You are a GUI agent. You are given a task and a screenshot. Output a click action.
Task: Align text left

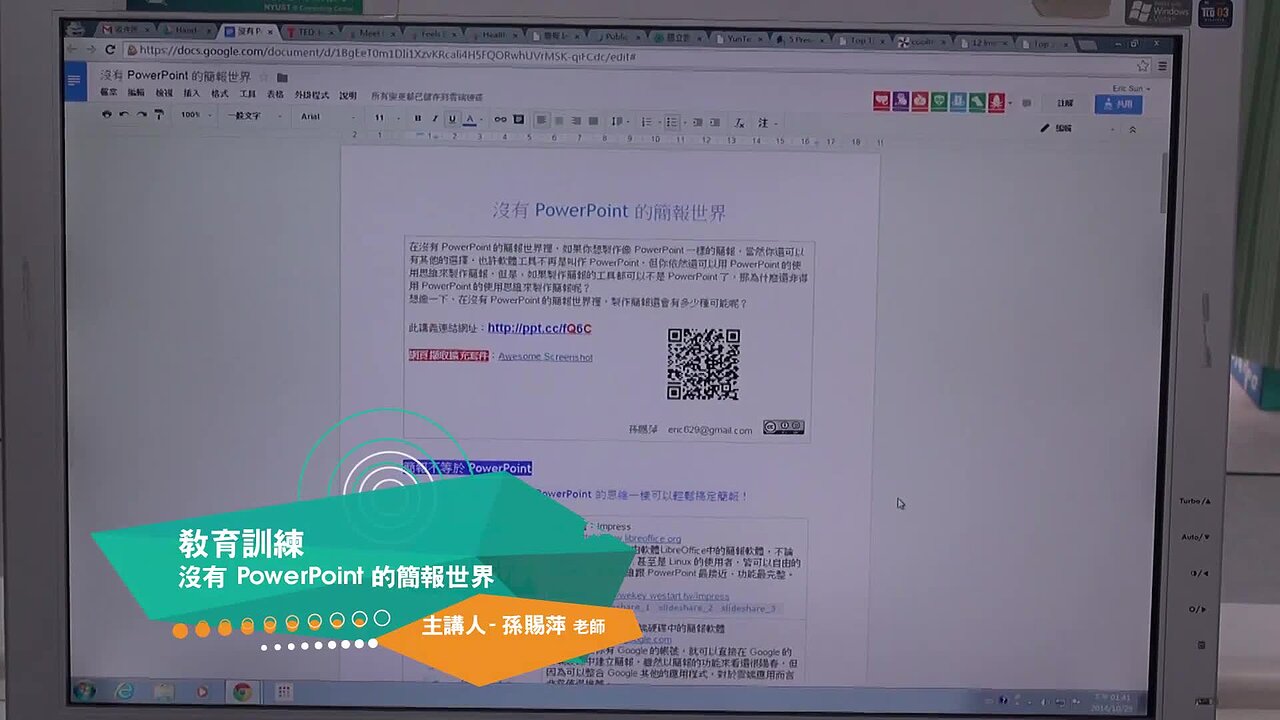[541, 120]
